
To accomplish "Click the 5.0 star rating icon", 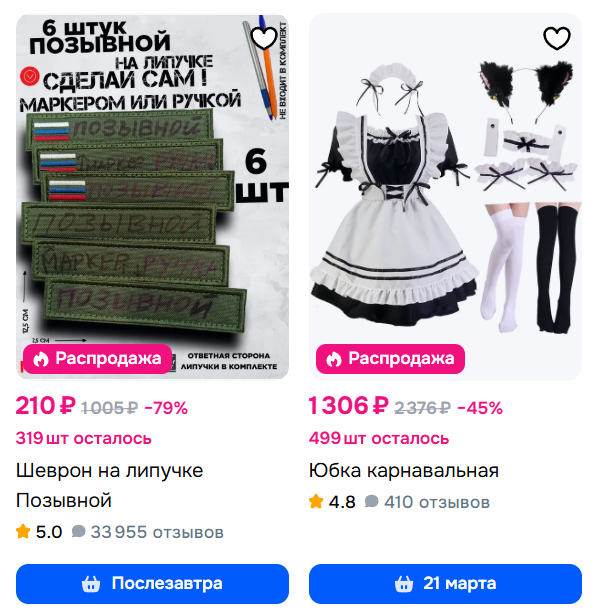I will coord(23,532).
